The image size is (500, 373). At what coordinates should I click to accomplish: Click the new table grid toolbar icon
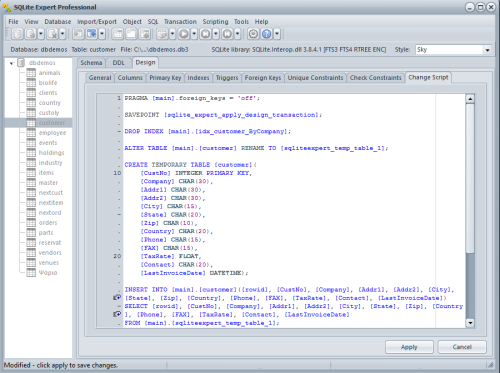coord(117,34)
